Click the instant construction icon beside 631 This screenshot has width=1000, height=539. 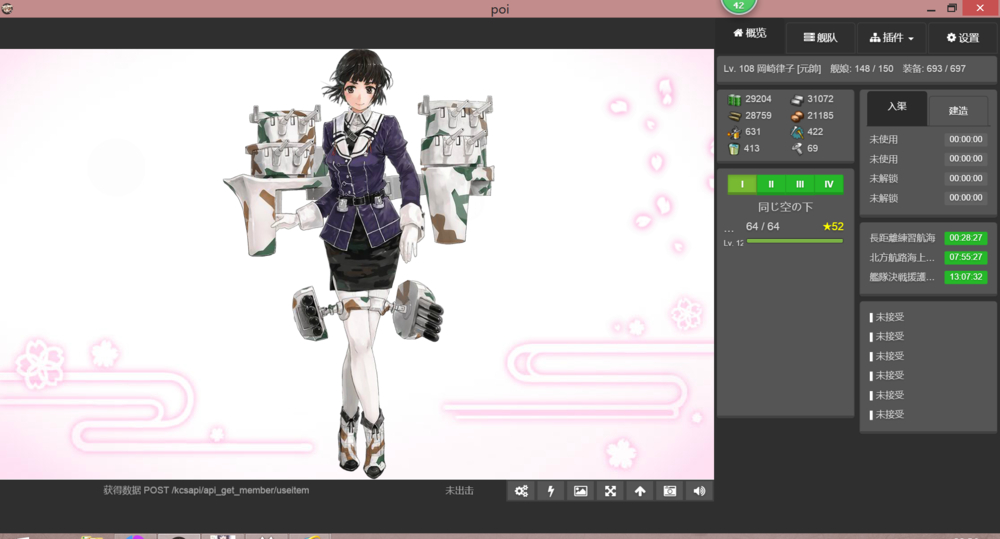tap(734, 132)
